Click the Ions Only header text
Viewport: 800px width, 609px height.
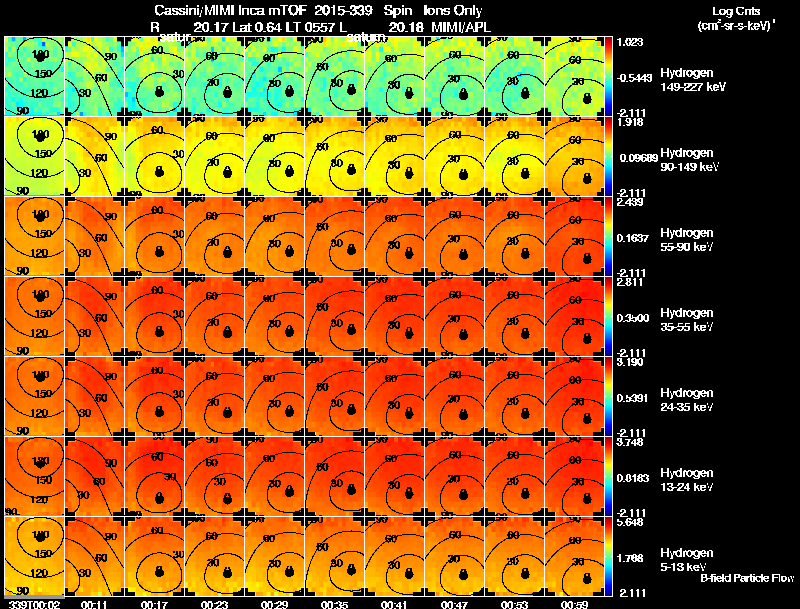tap(453, 11)
